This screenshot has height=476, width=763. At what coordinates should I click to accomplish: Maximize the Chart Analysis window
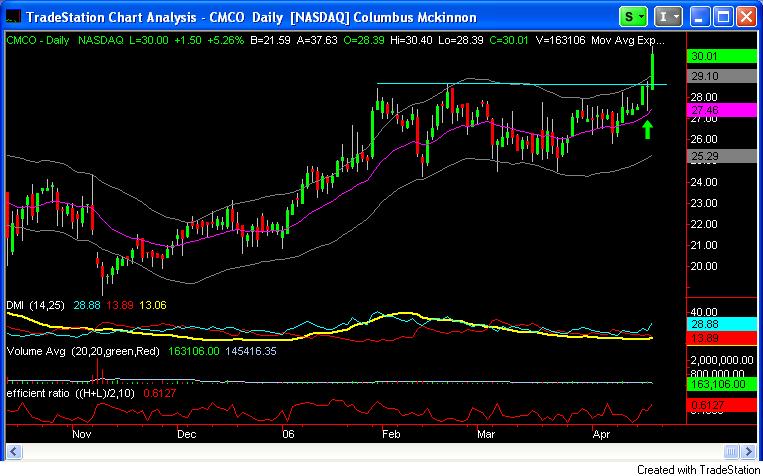724,18
